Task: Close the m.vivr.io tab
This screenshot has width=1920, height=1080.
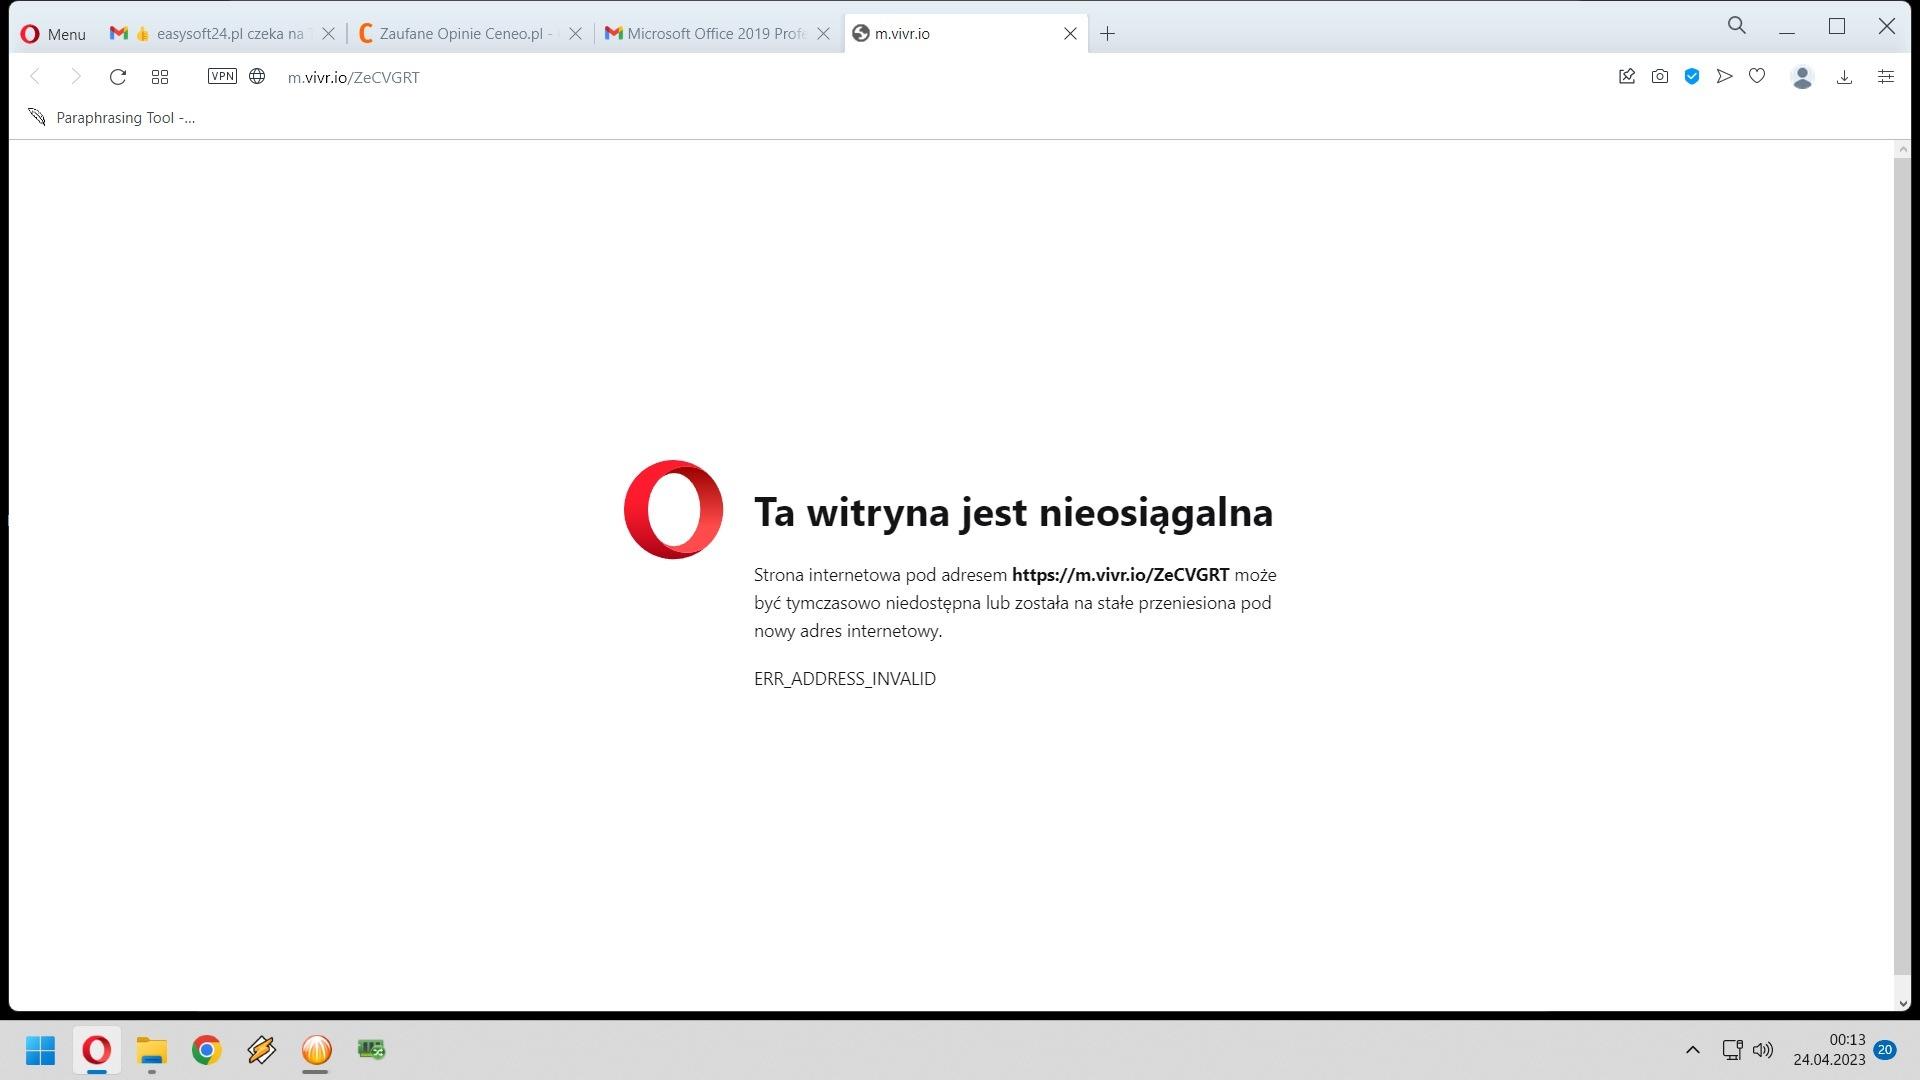Action: click(1070, 34)
